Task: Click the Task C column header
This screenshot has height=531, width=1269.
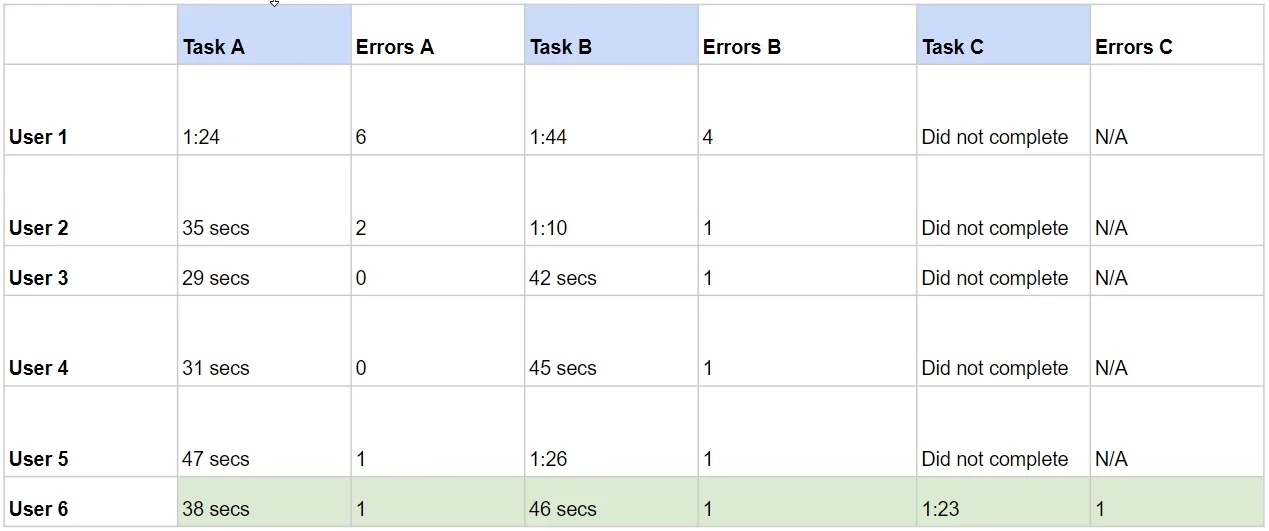Action: 1003,35
